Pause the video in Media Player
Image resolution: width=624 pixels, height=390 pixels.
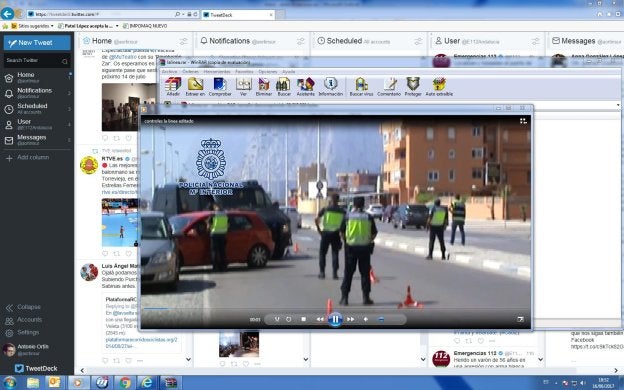[335, 319]
